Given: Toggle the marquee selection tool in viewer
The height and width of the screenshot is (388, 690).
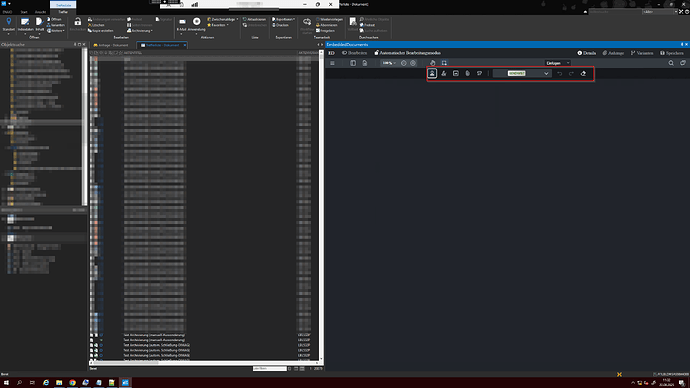Looking at the screenshot, I should click(444, 63).
